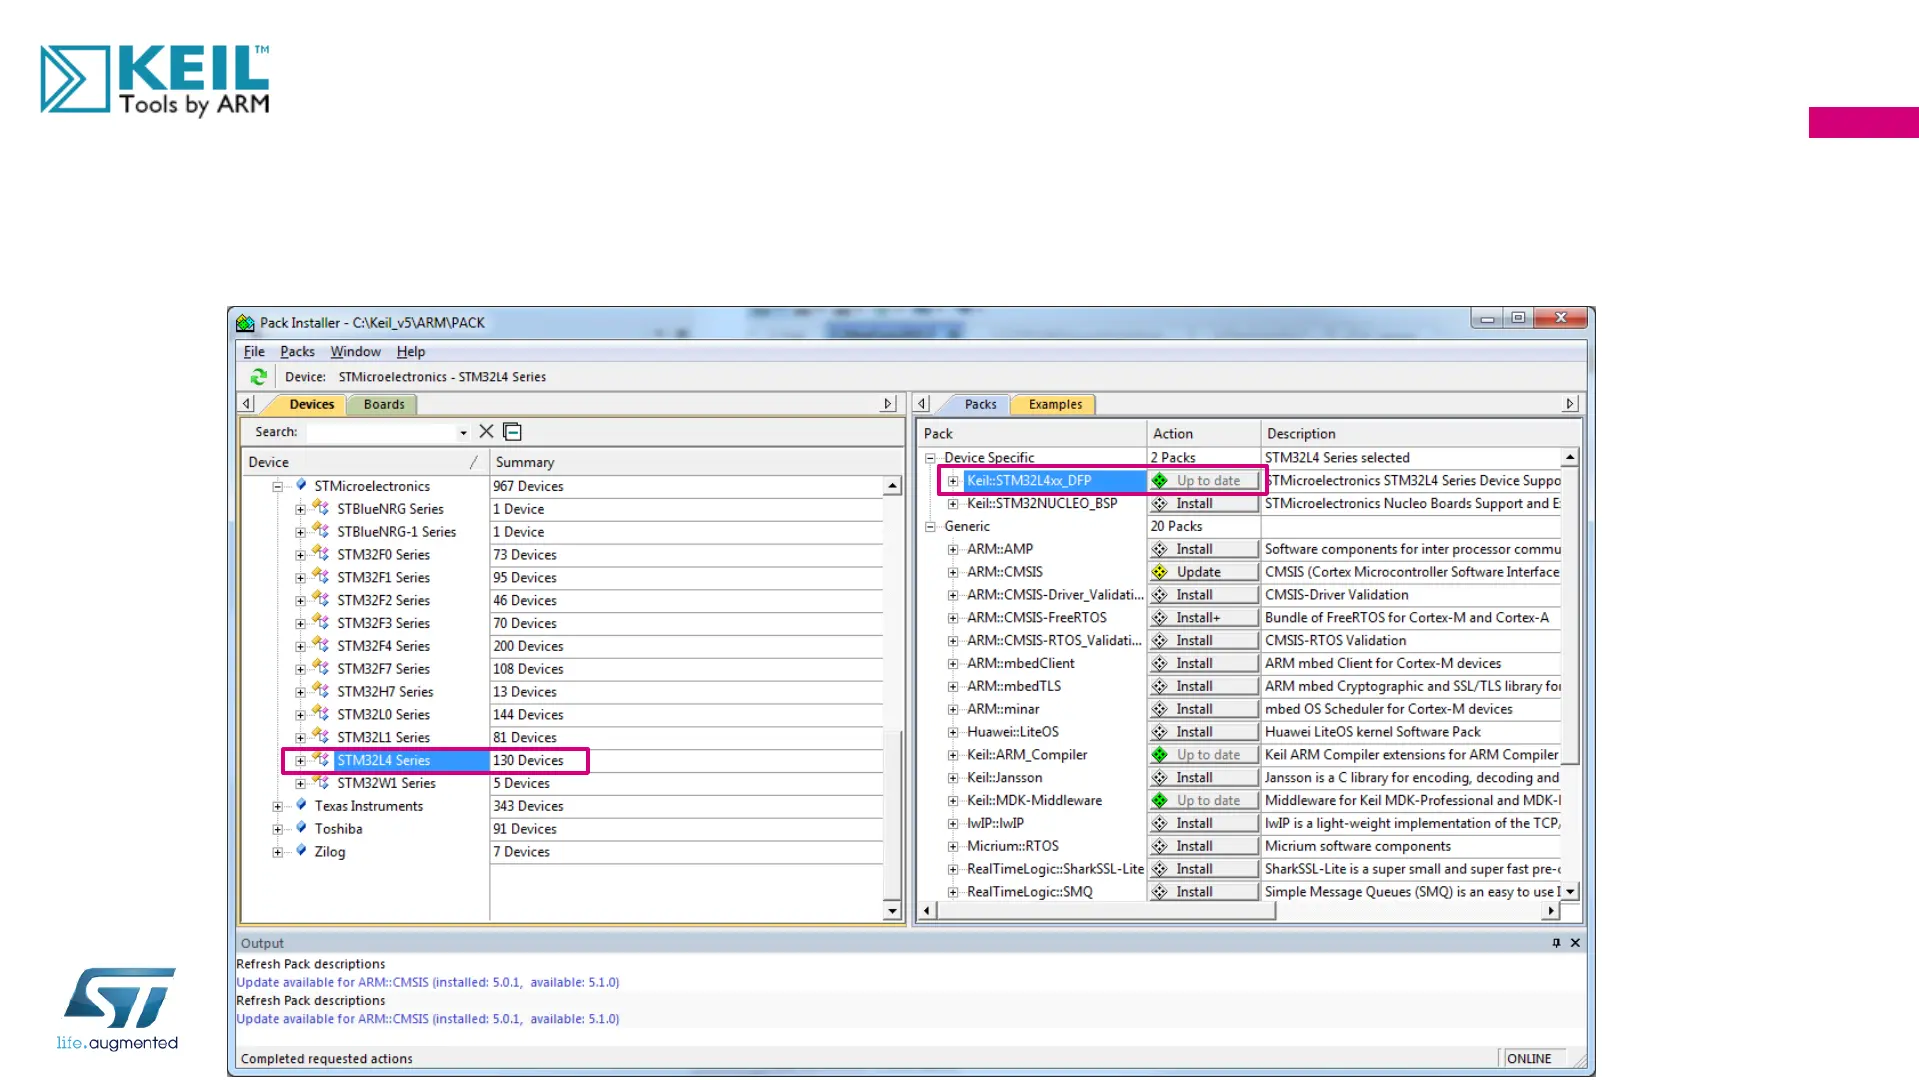Viewport: 1919px width, 1080px height.
Task: Switch to the Boards tab
Action: [x=384, y=405]
